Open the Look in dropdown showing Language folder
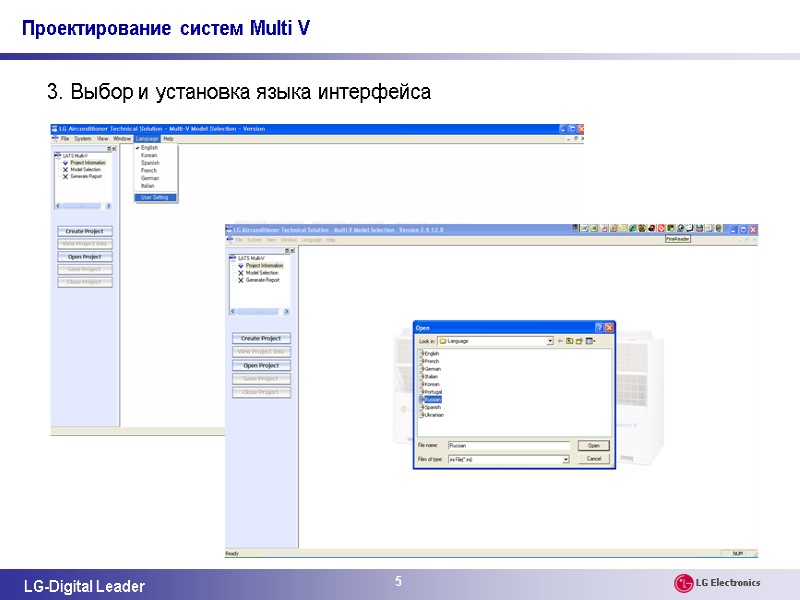 click(x=549, y=340)
